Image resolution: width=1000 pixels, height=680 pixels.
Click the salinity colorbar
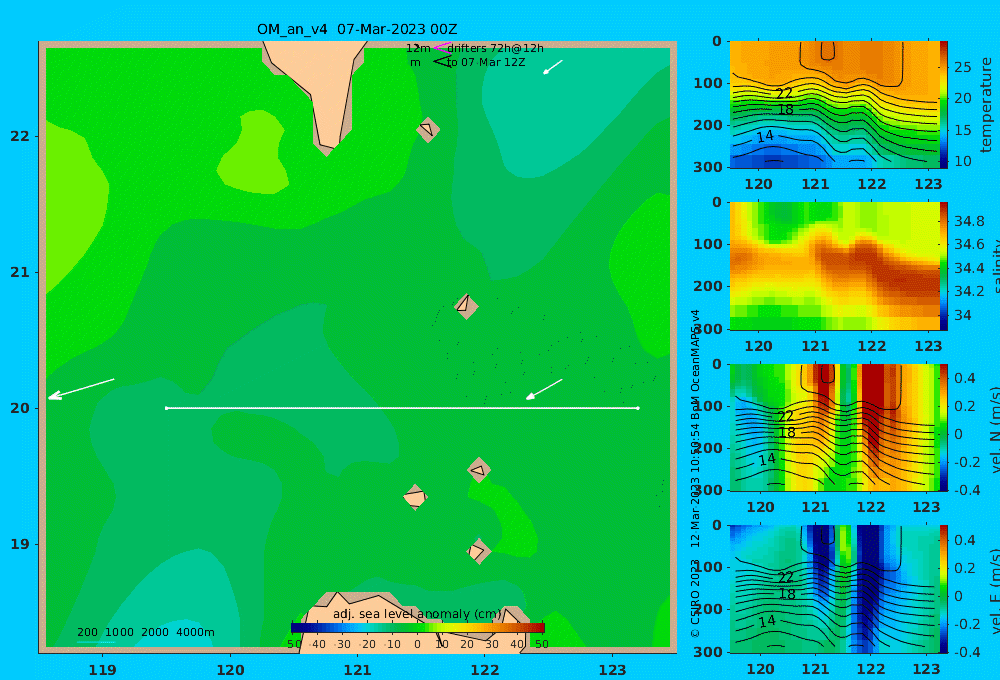[x=943, y=266]
